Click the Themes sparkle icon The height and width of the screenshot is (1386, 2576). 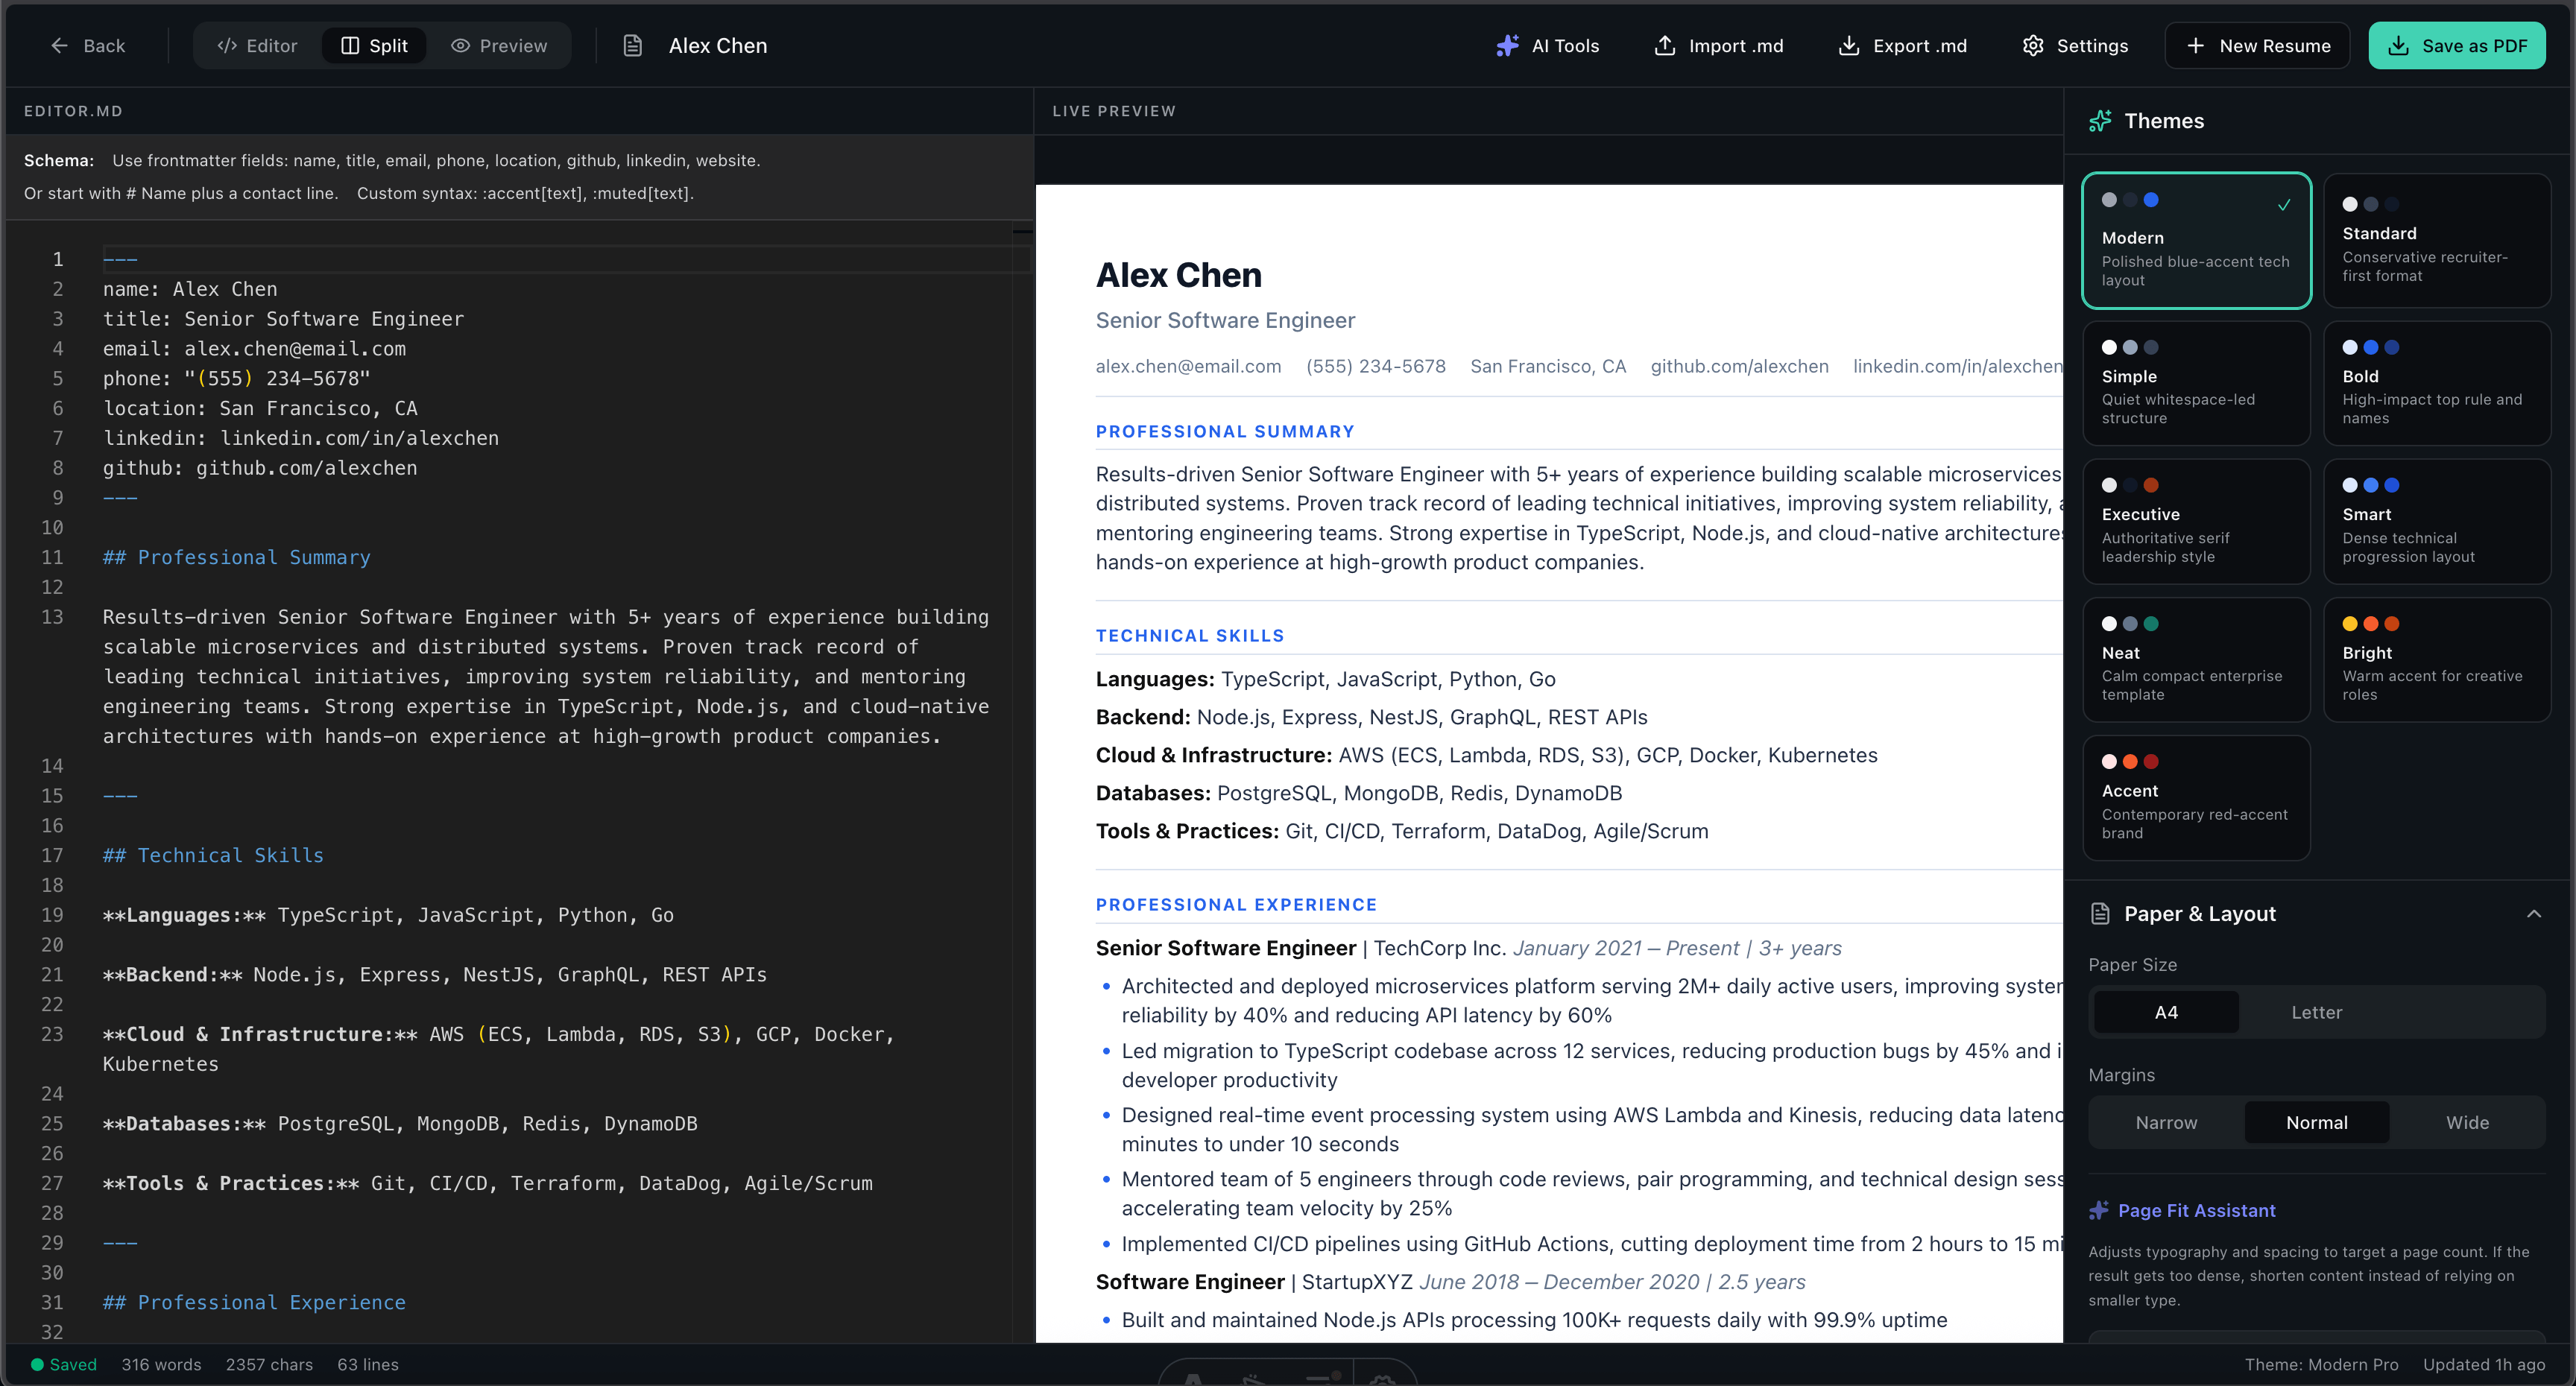coord(2100,121)
